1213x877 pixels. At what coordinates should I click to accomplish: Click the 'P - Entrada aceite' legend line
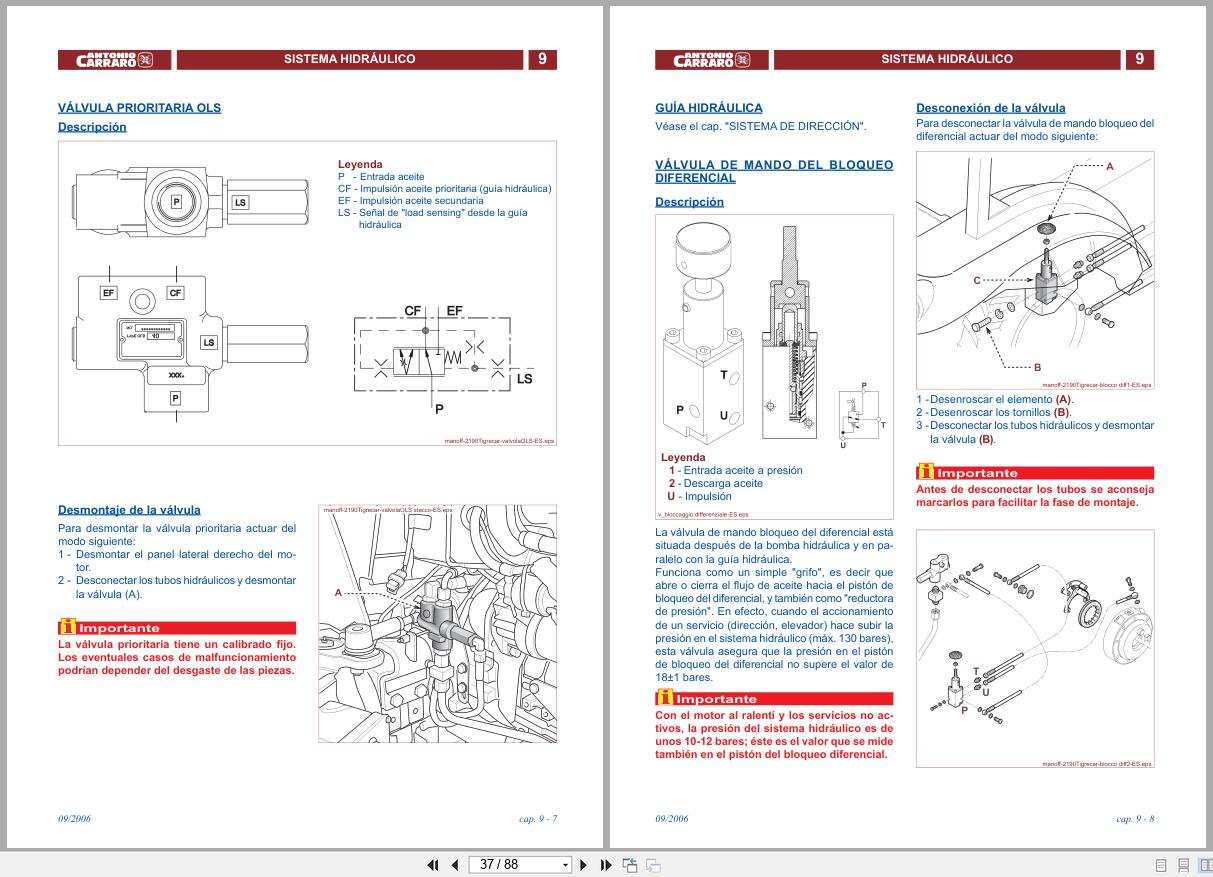coord(381,176)
